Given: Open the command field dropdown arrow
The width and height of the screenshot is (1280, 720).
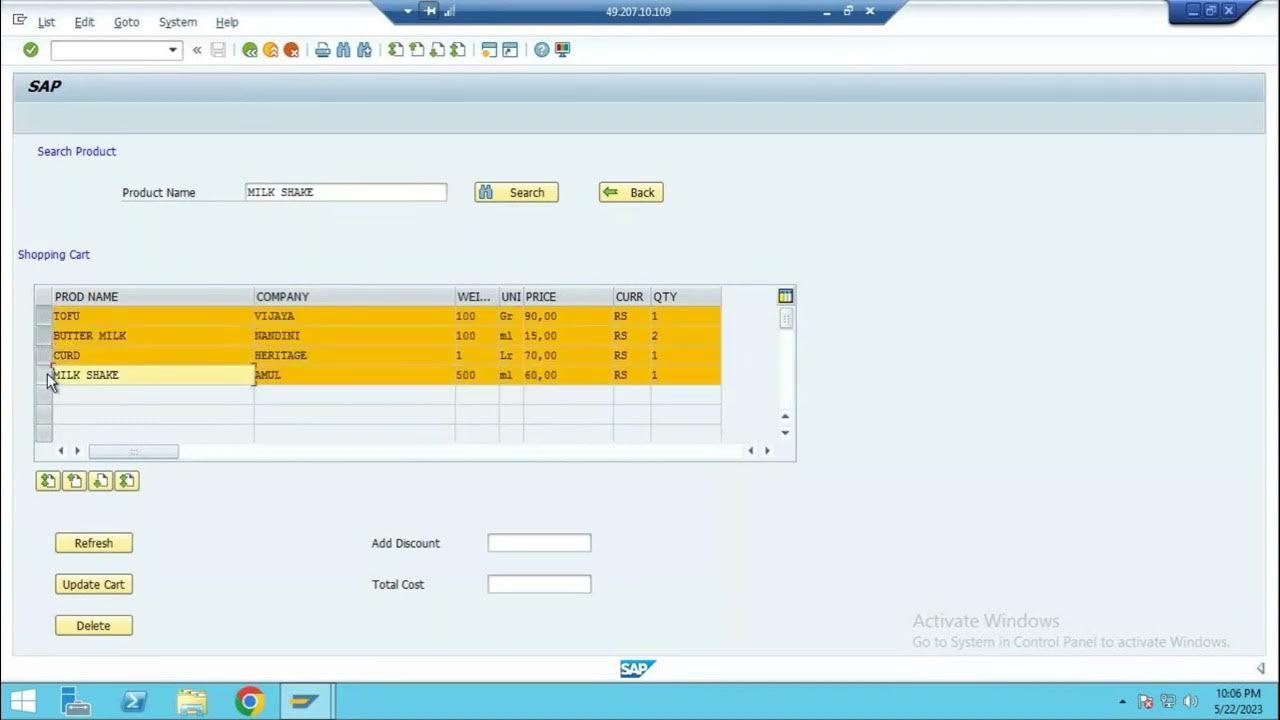Looking at the screenshot, I should (x=173, y=50).
